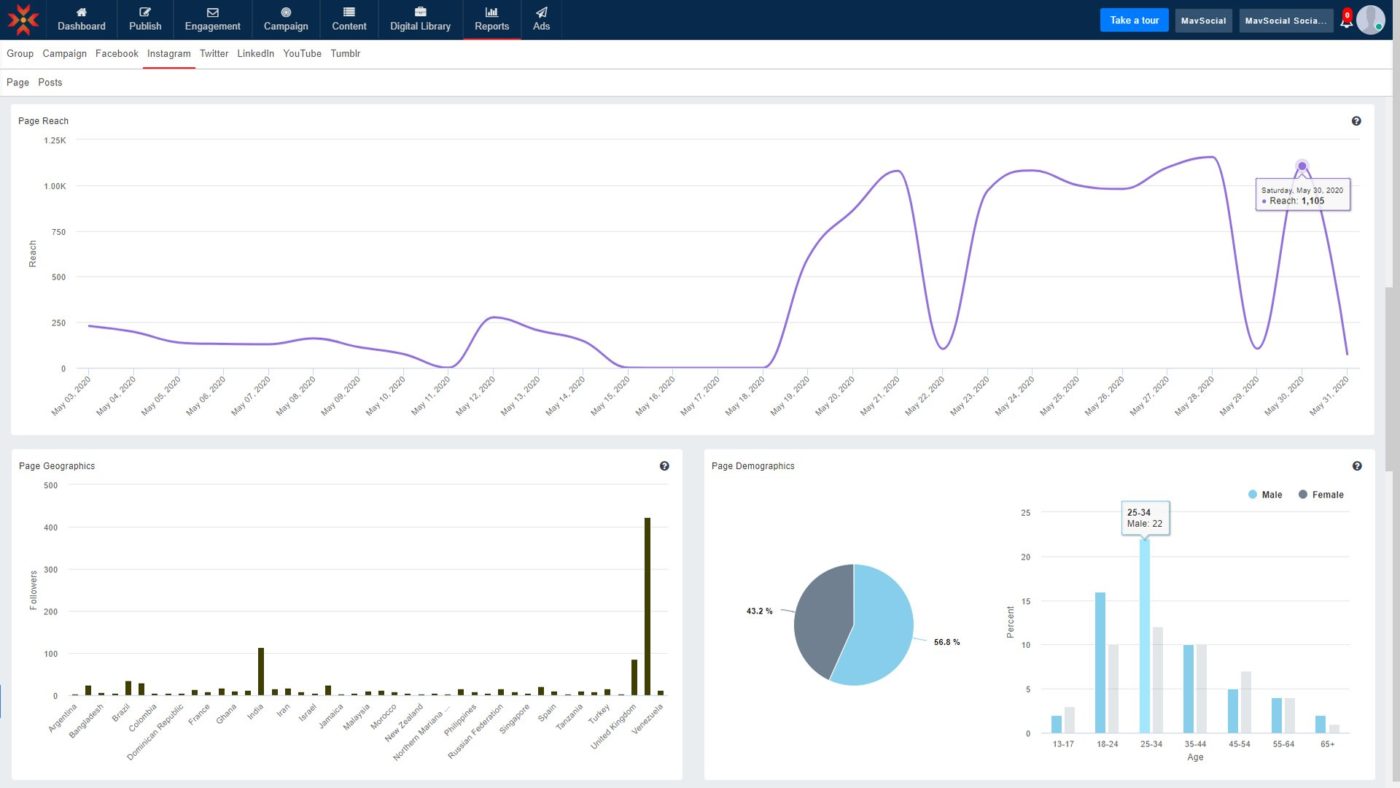Open the Reports menu item
Screen dimensions: 1400x788
491,20
